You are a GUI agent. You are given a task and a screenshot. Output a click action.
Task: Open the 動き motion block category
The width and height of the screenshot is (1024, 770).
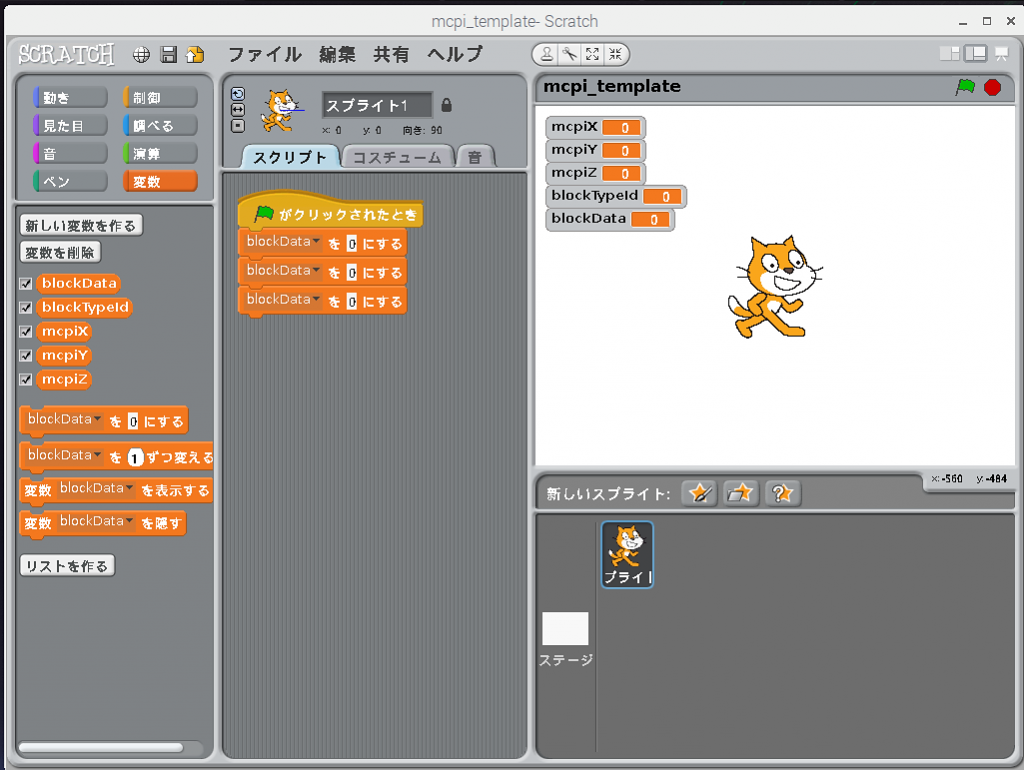pos(70,98)
